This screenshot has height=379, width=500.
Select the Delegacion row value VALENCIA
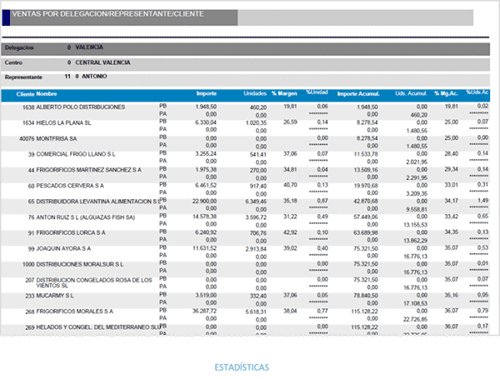tap(89, 47)
